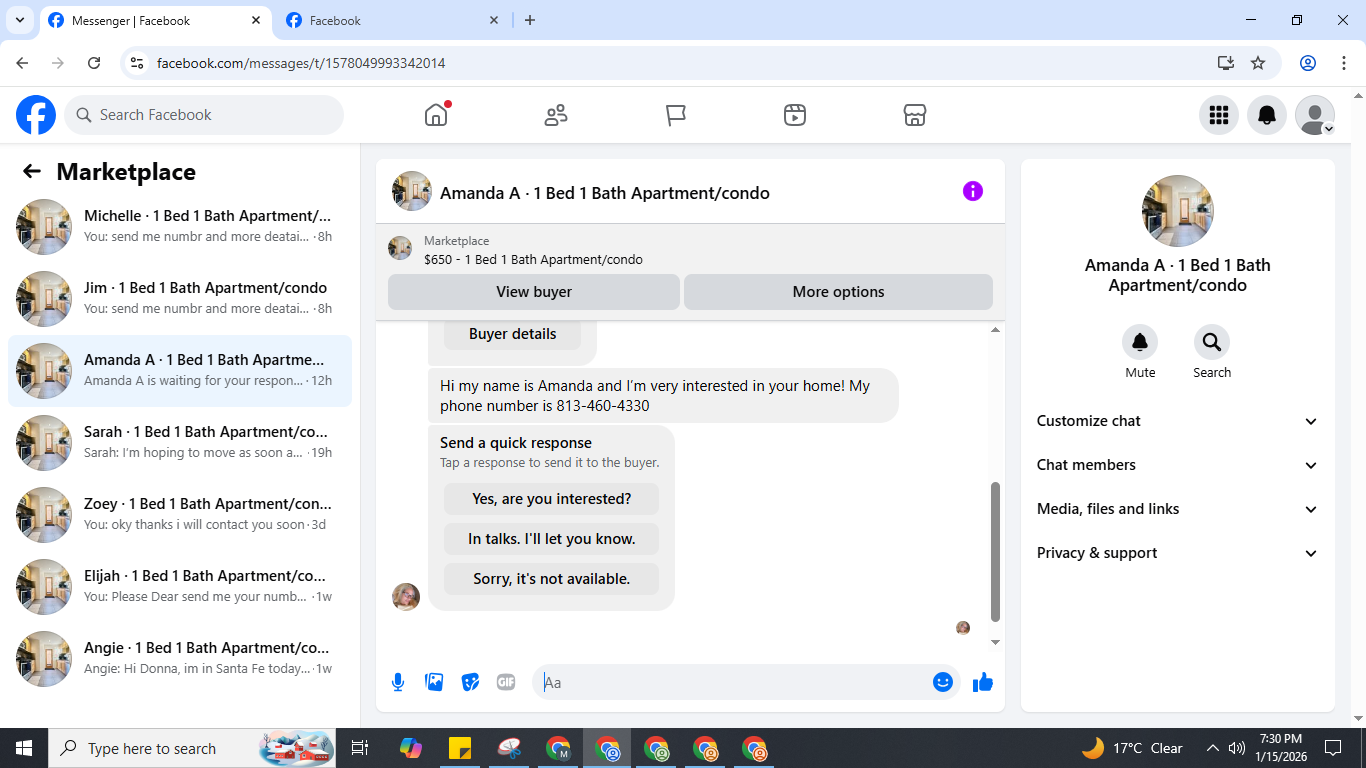Open Jim's conversation
Image resolution: width=1366 pixels, height=768 pixels.
point(180,299)
